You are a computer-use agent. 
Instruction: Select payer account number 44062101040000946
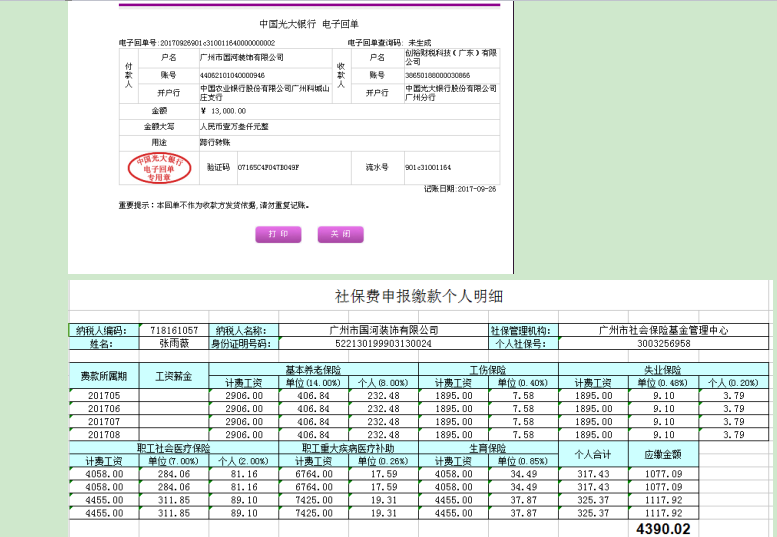click(x=232, y=75)
